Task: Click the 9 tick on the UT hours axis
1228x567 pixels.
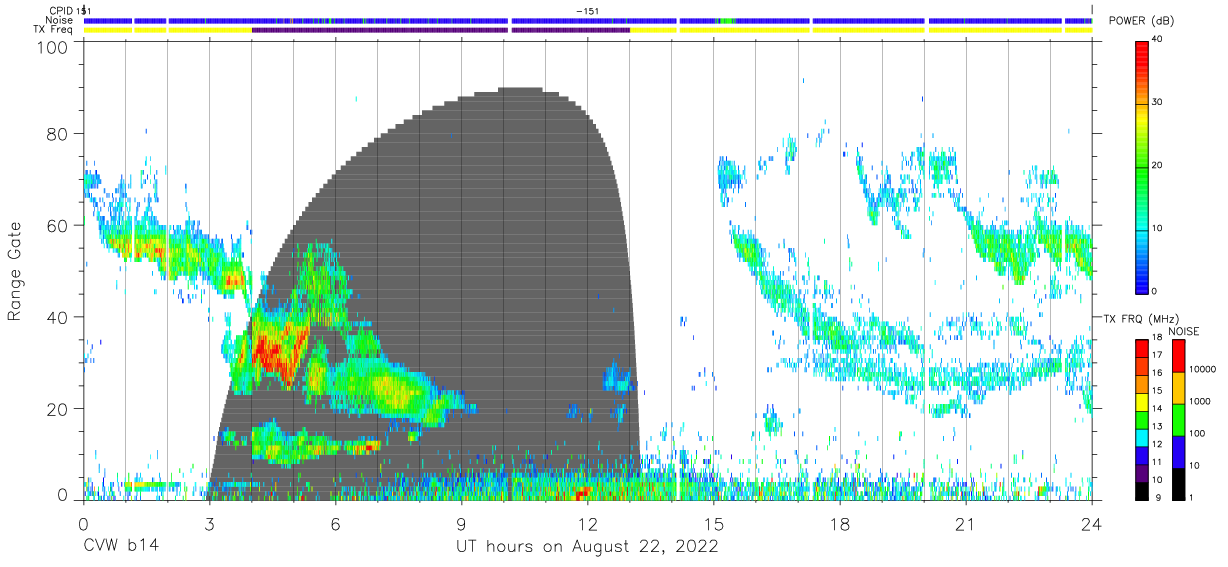Action: point(461,524)
